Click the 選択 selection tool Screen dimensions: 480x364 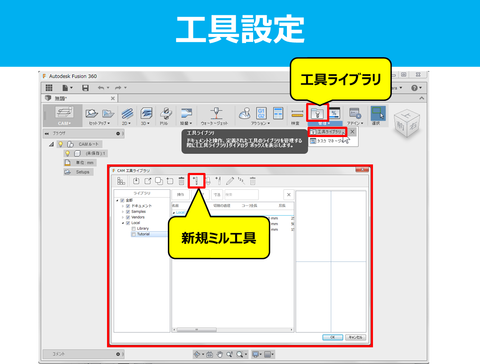tap(378, 116)
